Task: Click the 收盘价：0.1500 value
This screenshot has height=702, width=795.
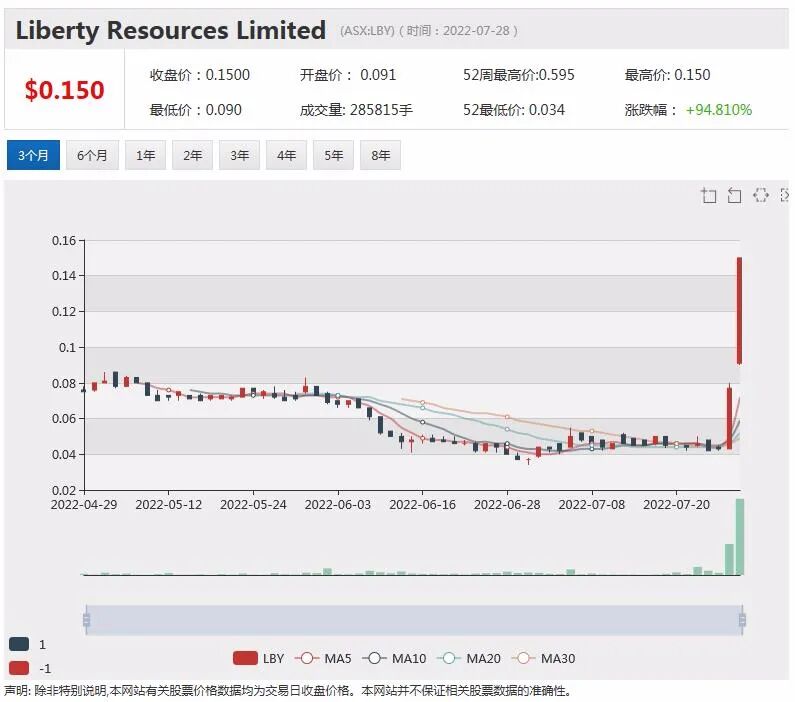Action: (200, 75)
